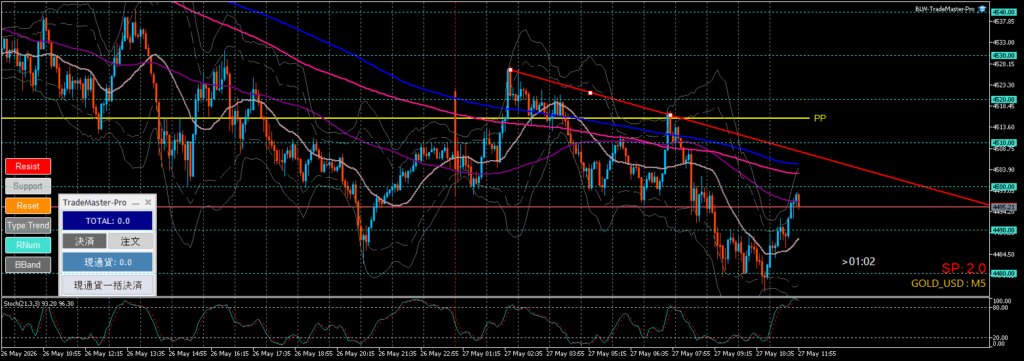Click the 26 May 18:55 time label
The width and height of the screenshot is (1024, 361).
tap(314, 355)
